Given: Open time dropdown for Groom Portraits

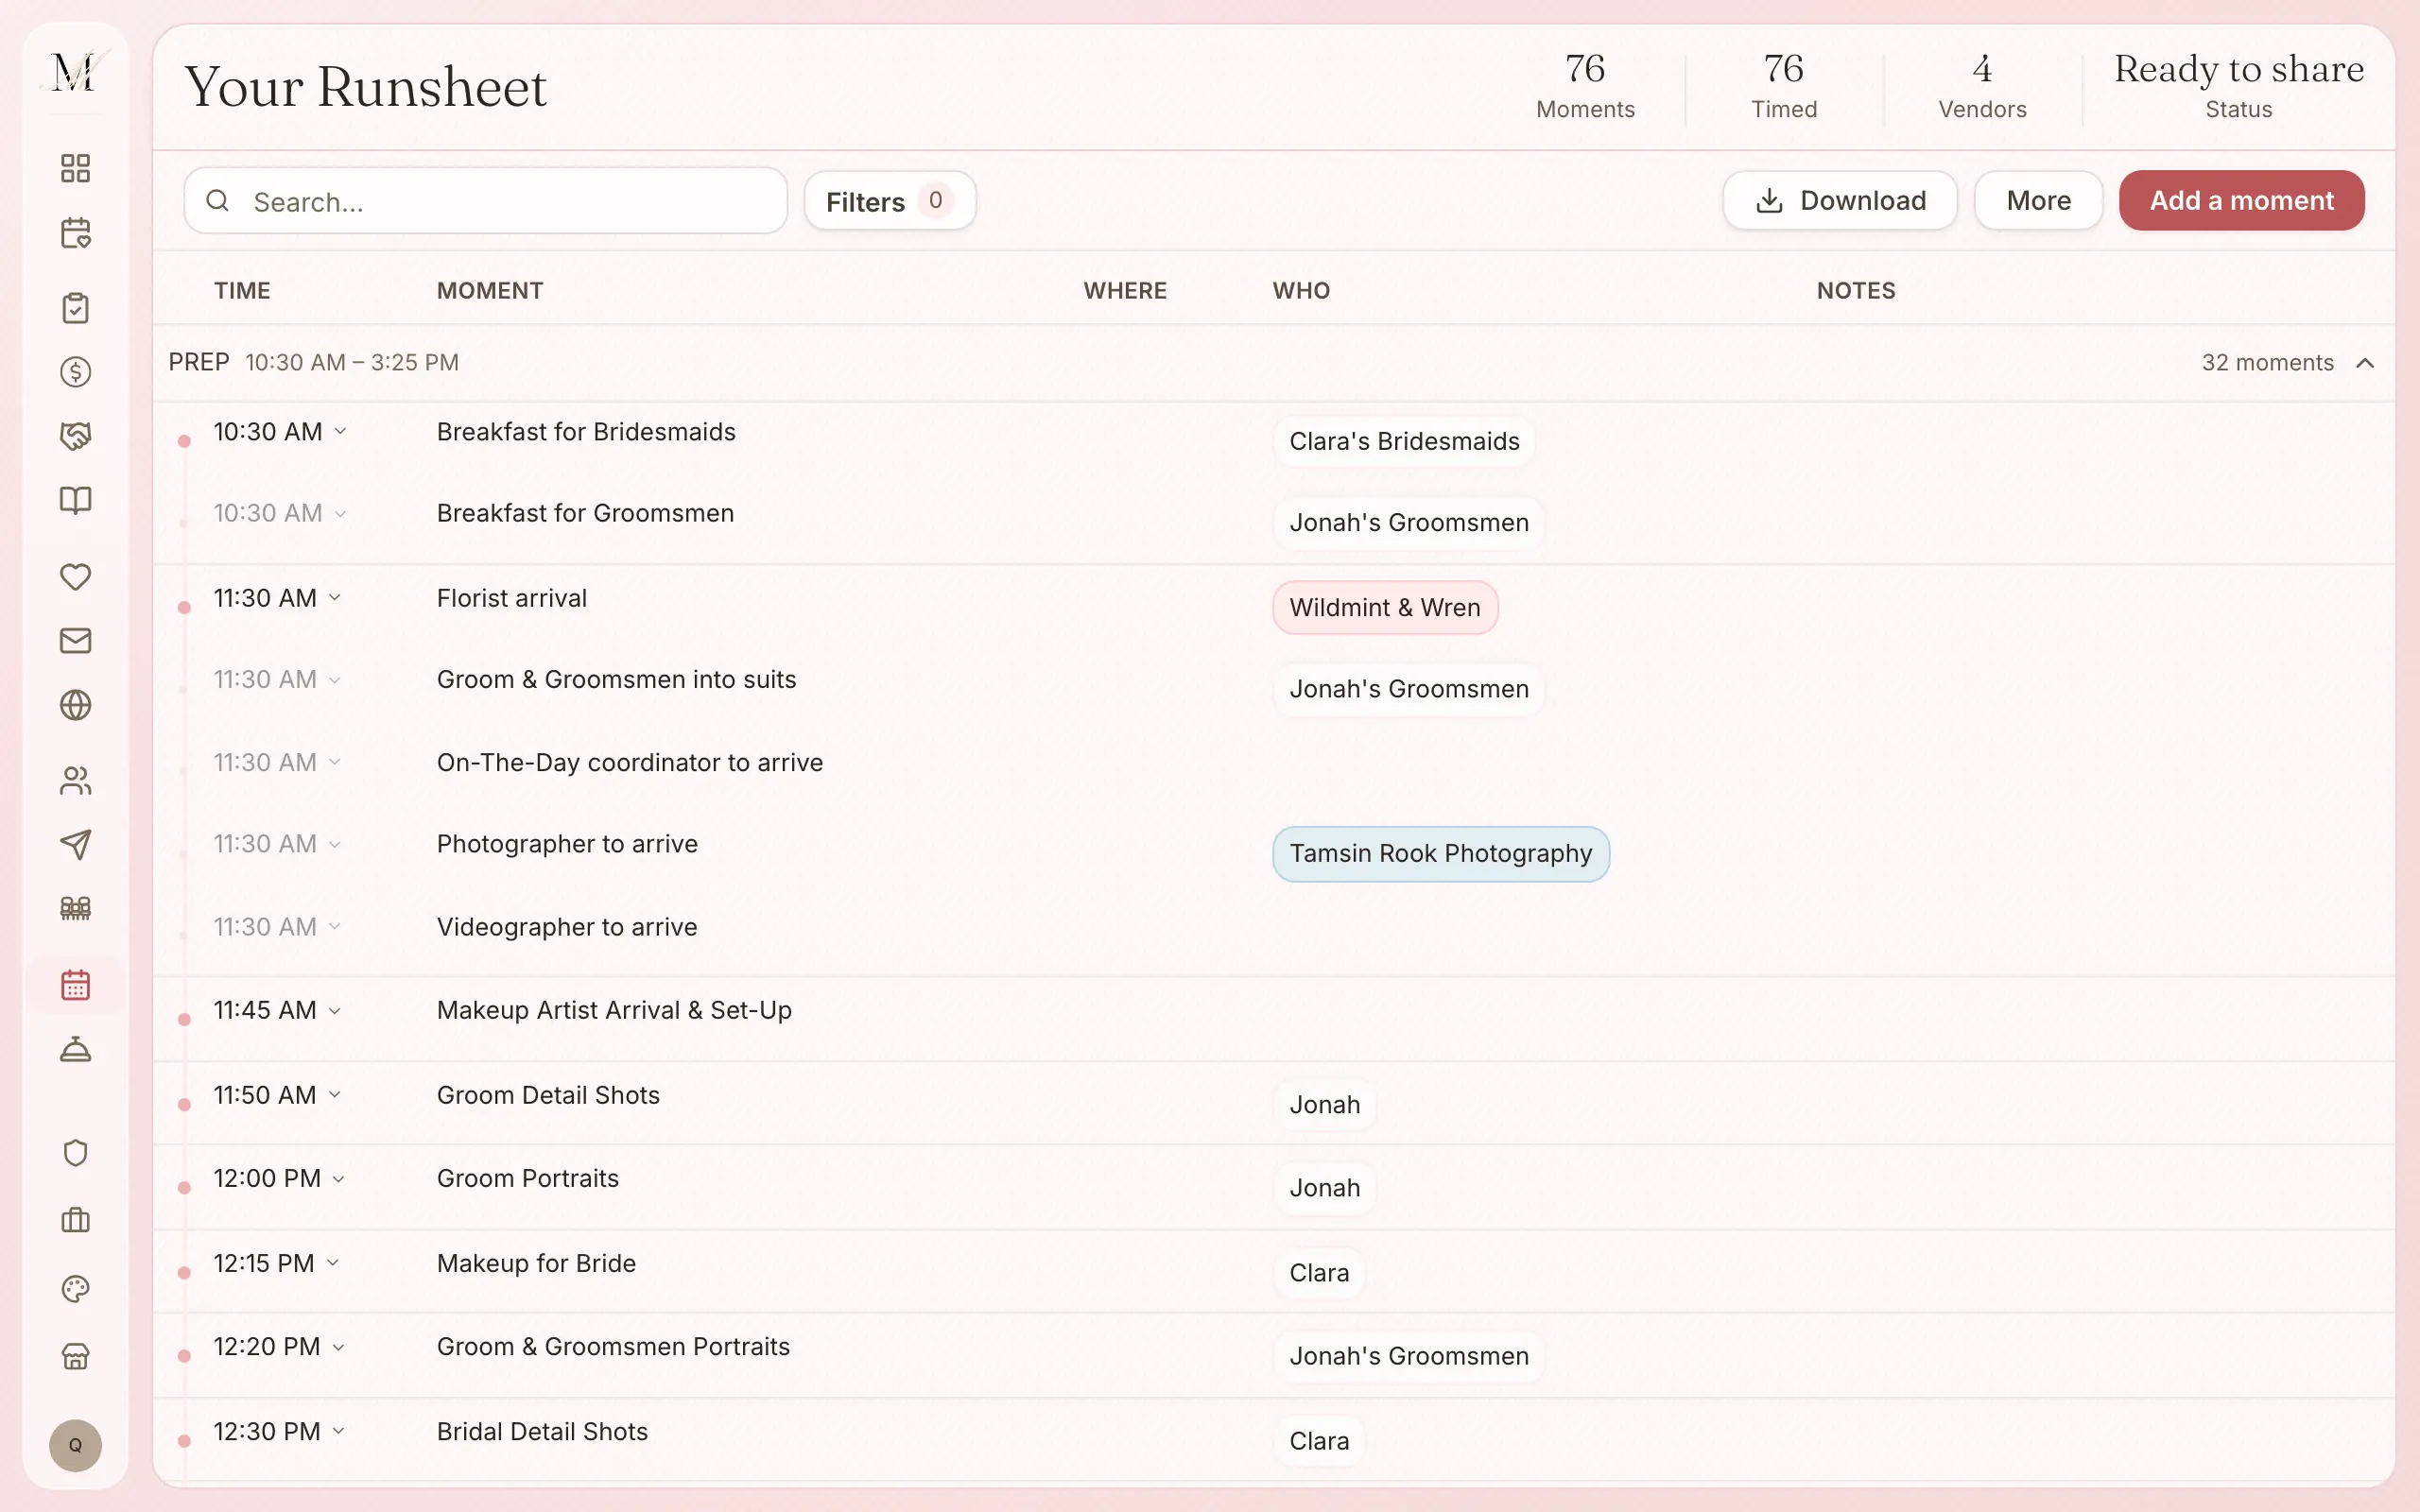Looking at the screenshot, I should click(x=339, y=1179).
